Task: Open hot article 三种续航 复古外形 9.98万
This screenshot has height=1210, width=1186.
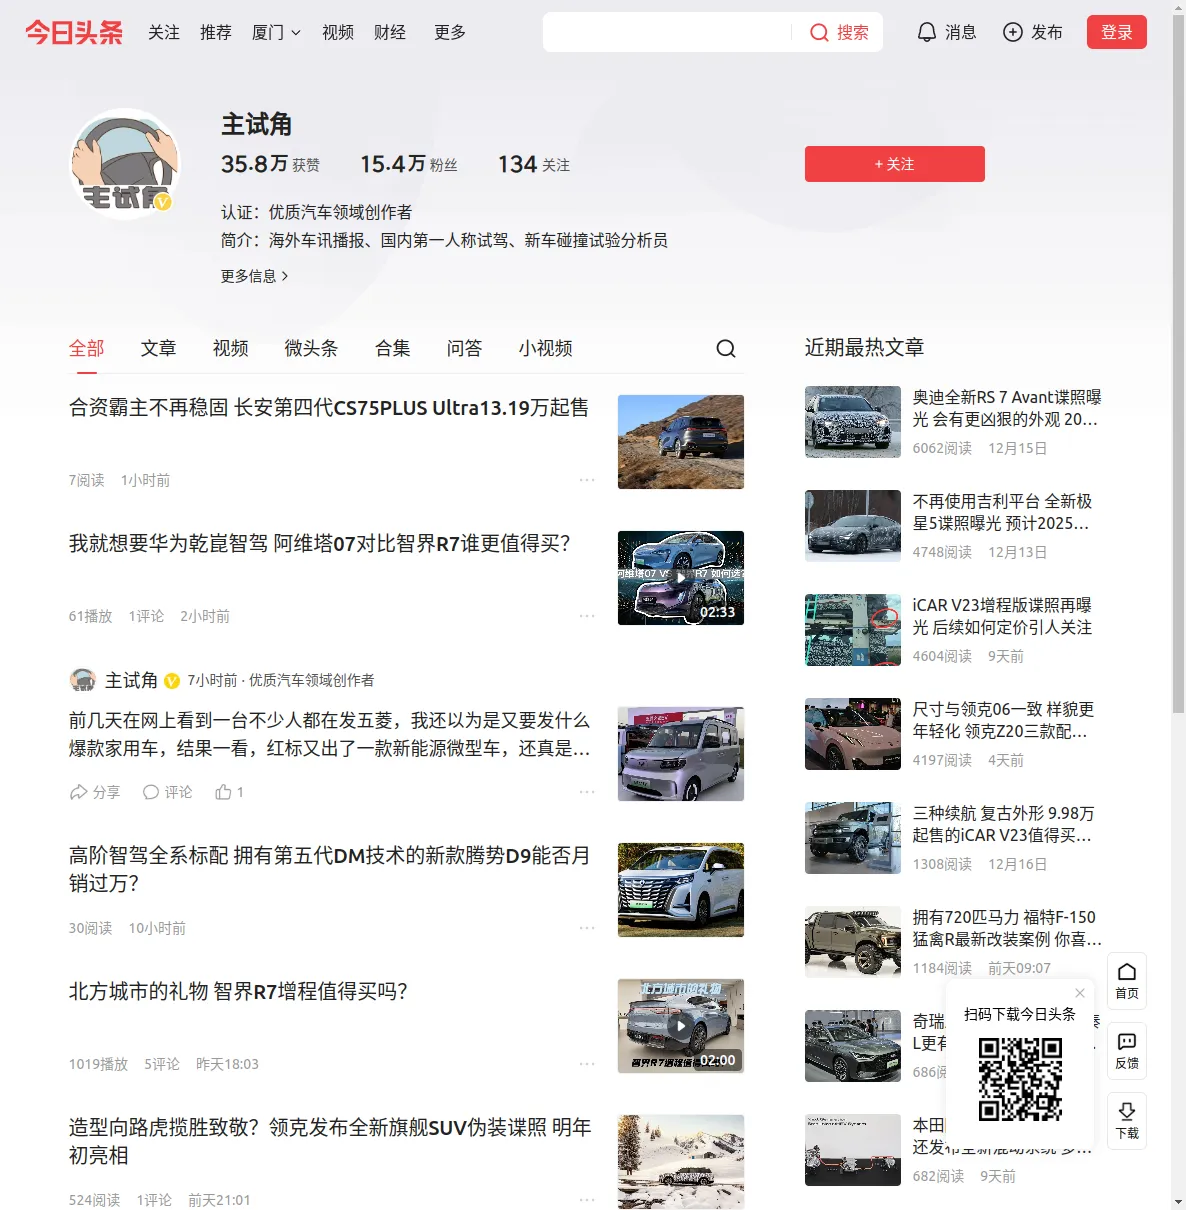Action: click(x=1003, y=824)
